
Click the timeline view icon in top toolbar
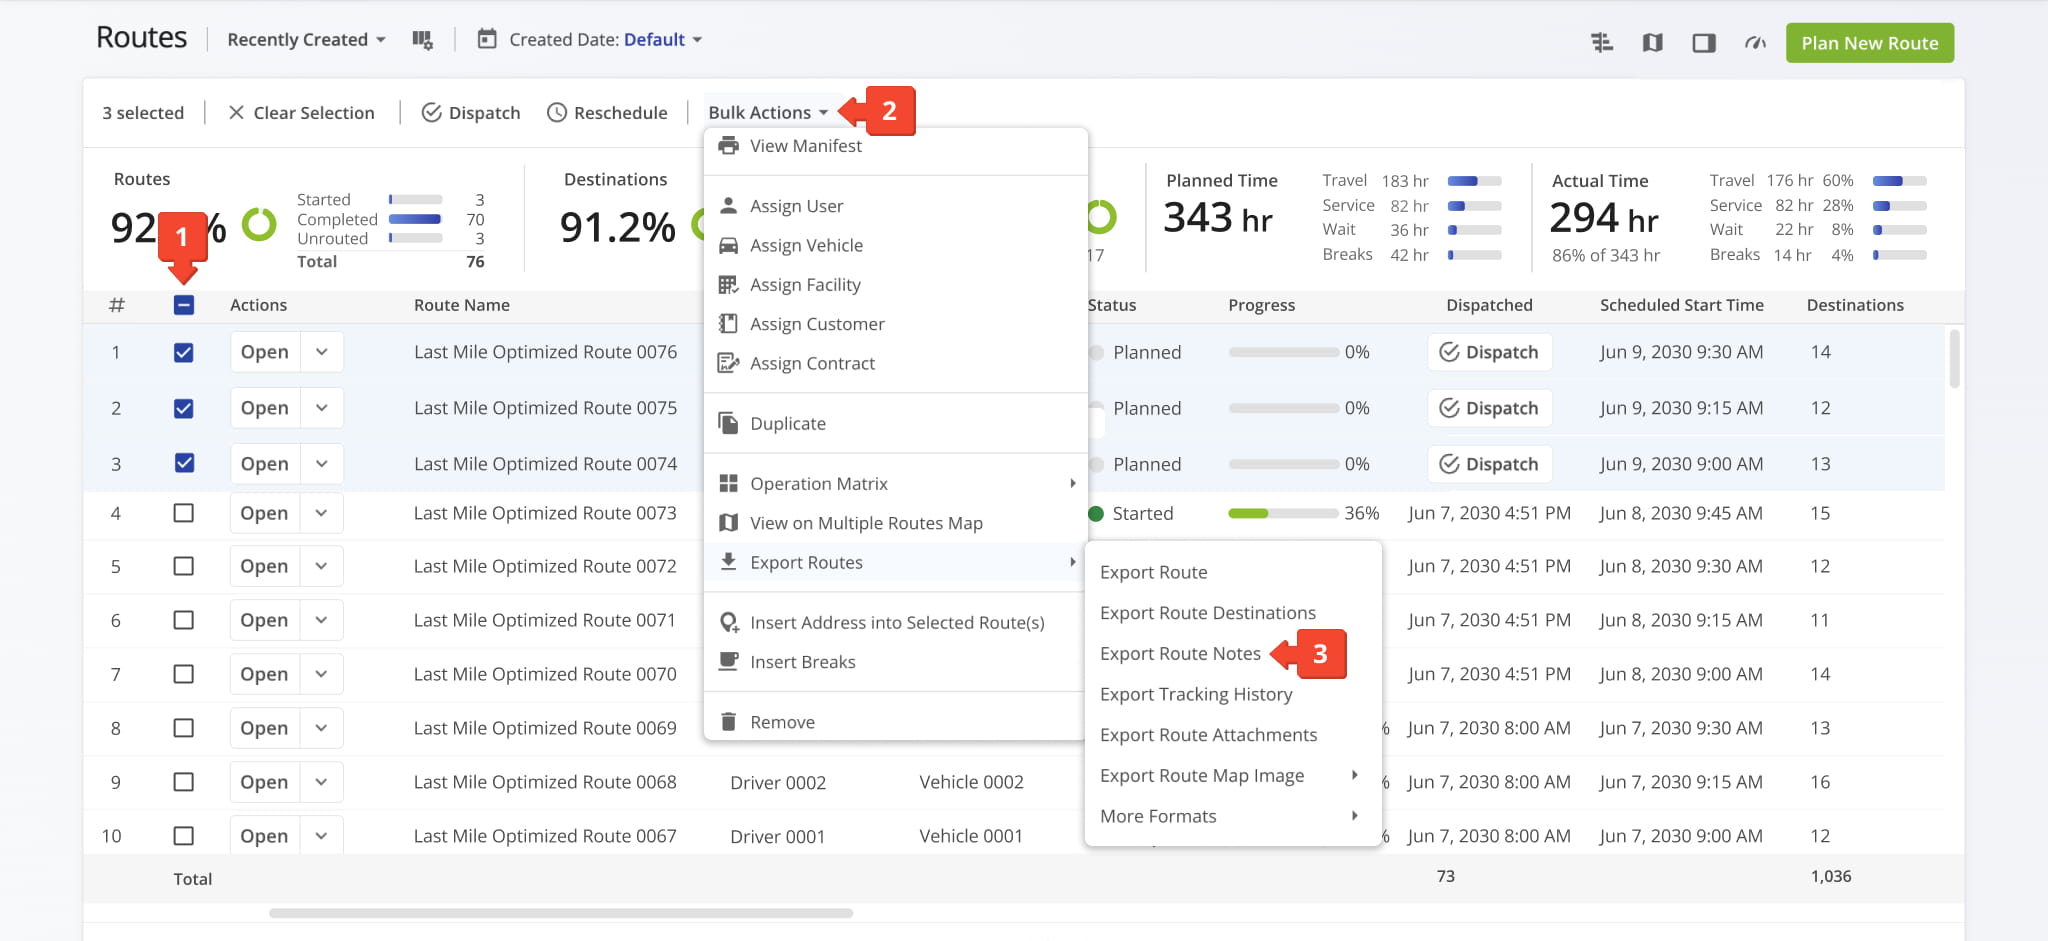point(1601,43)
